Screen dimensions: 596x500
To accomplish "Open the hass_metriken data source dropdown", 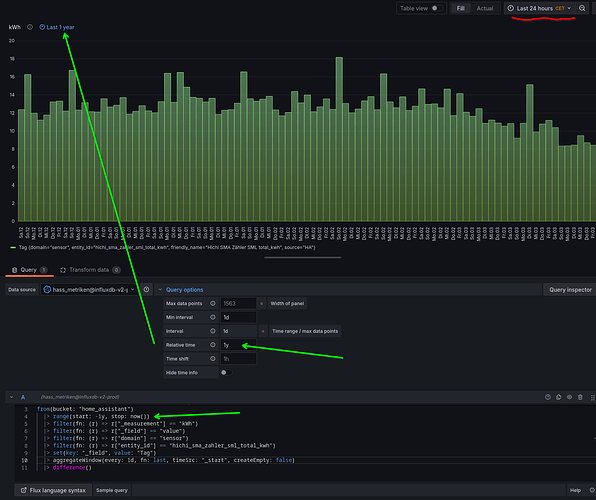I will pos(89,289).
